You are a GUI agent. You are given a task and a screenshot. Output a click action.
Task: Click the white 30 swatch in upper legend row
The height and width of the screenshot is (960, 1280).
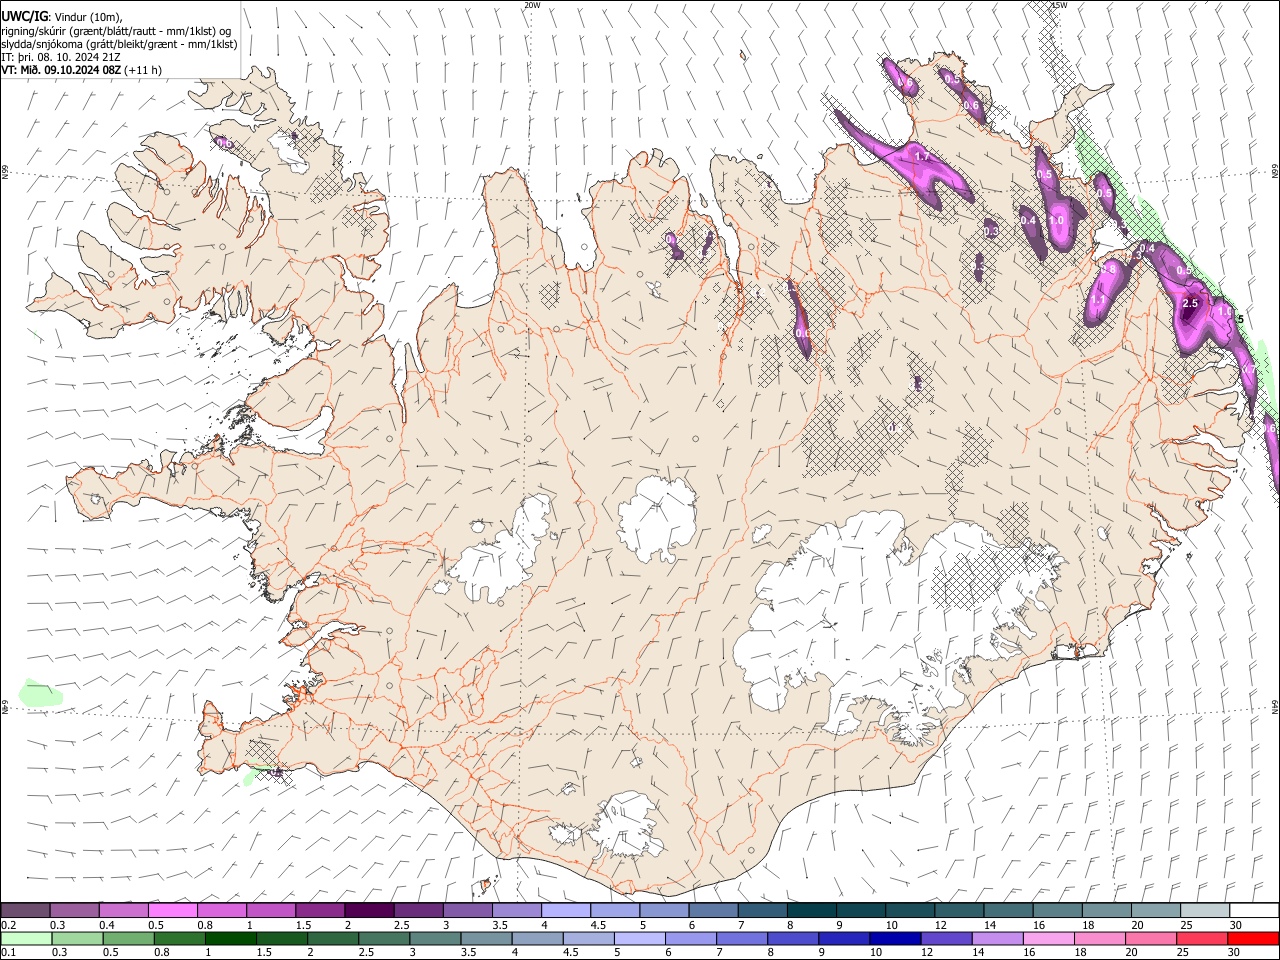click(x=1254, y=911)
